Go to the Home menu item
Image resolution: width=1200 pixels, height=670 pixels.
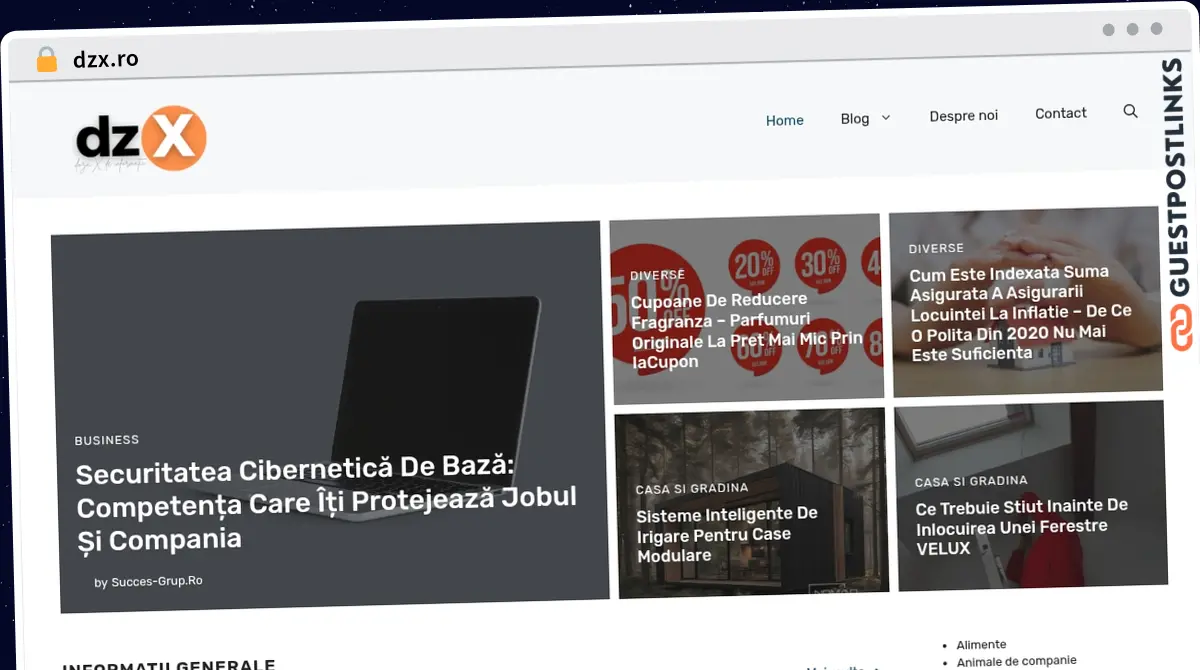[x=785, y=120]
